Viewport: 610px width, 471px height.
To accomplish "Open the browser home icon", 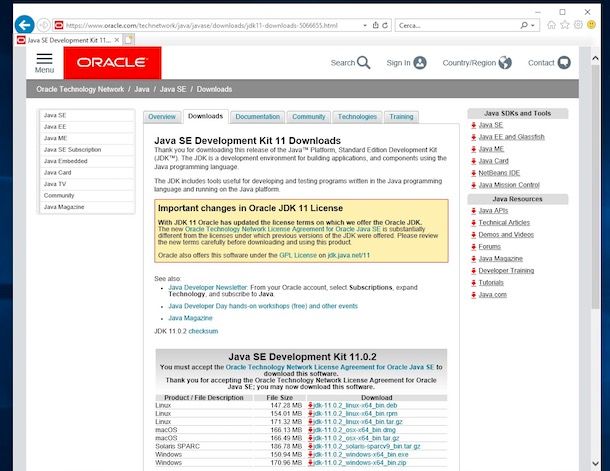I will click(551, 25).
